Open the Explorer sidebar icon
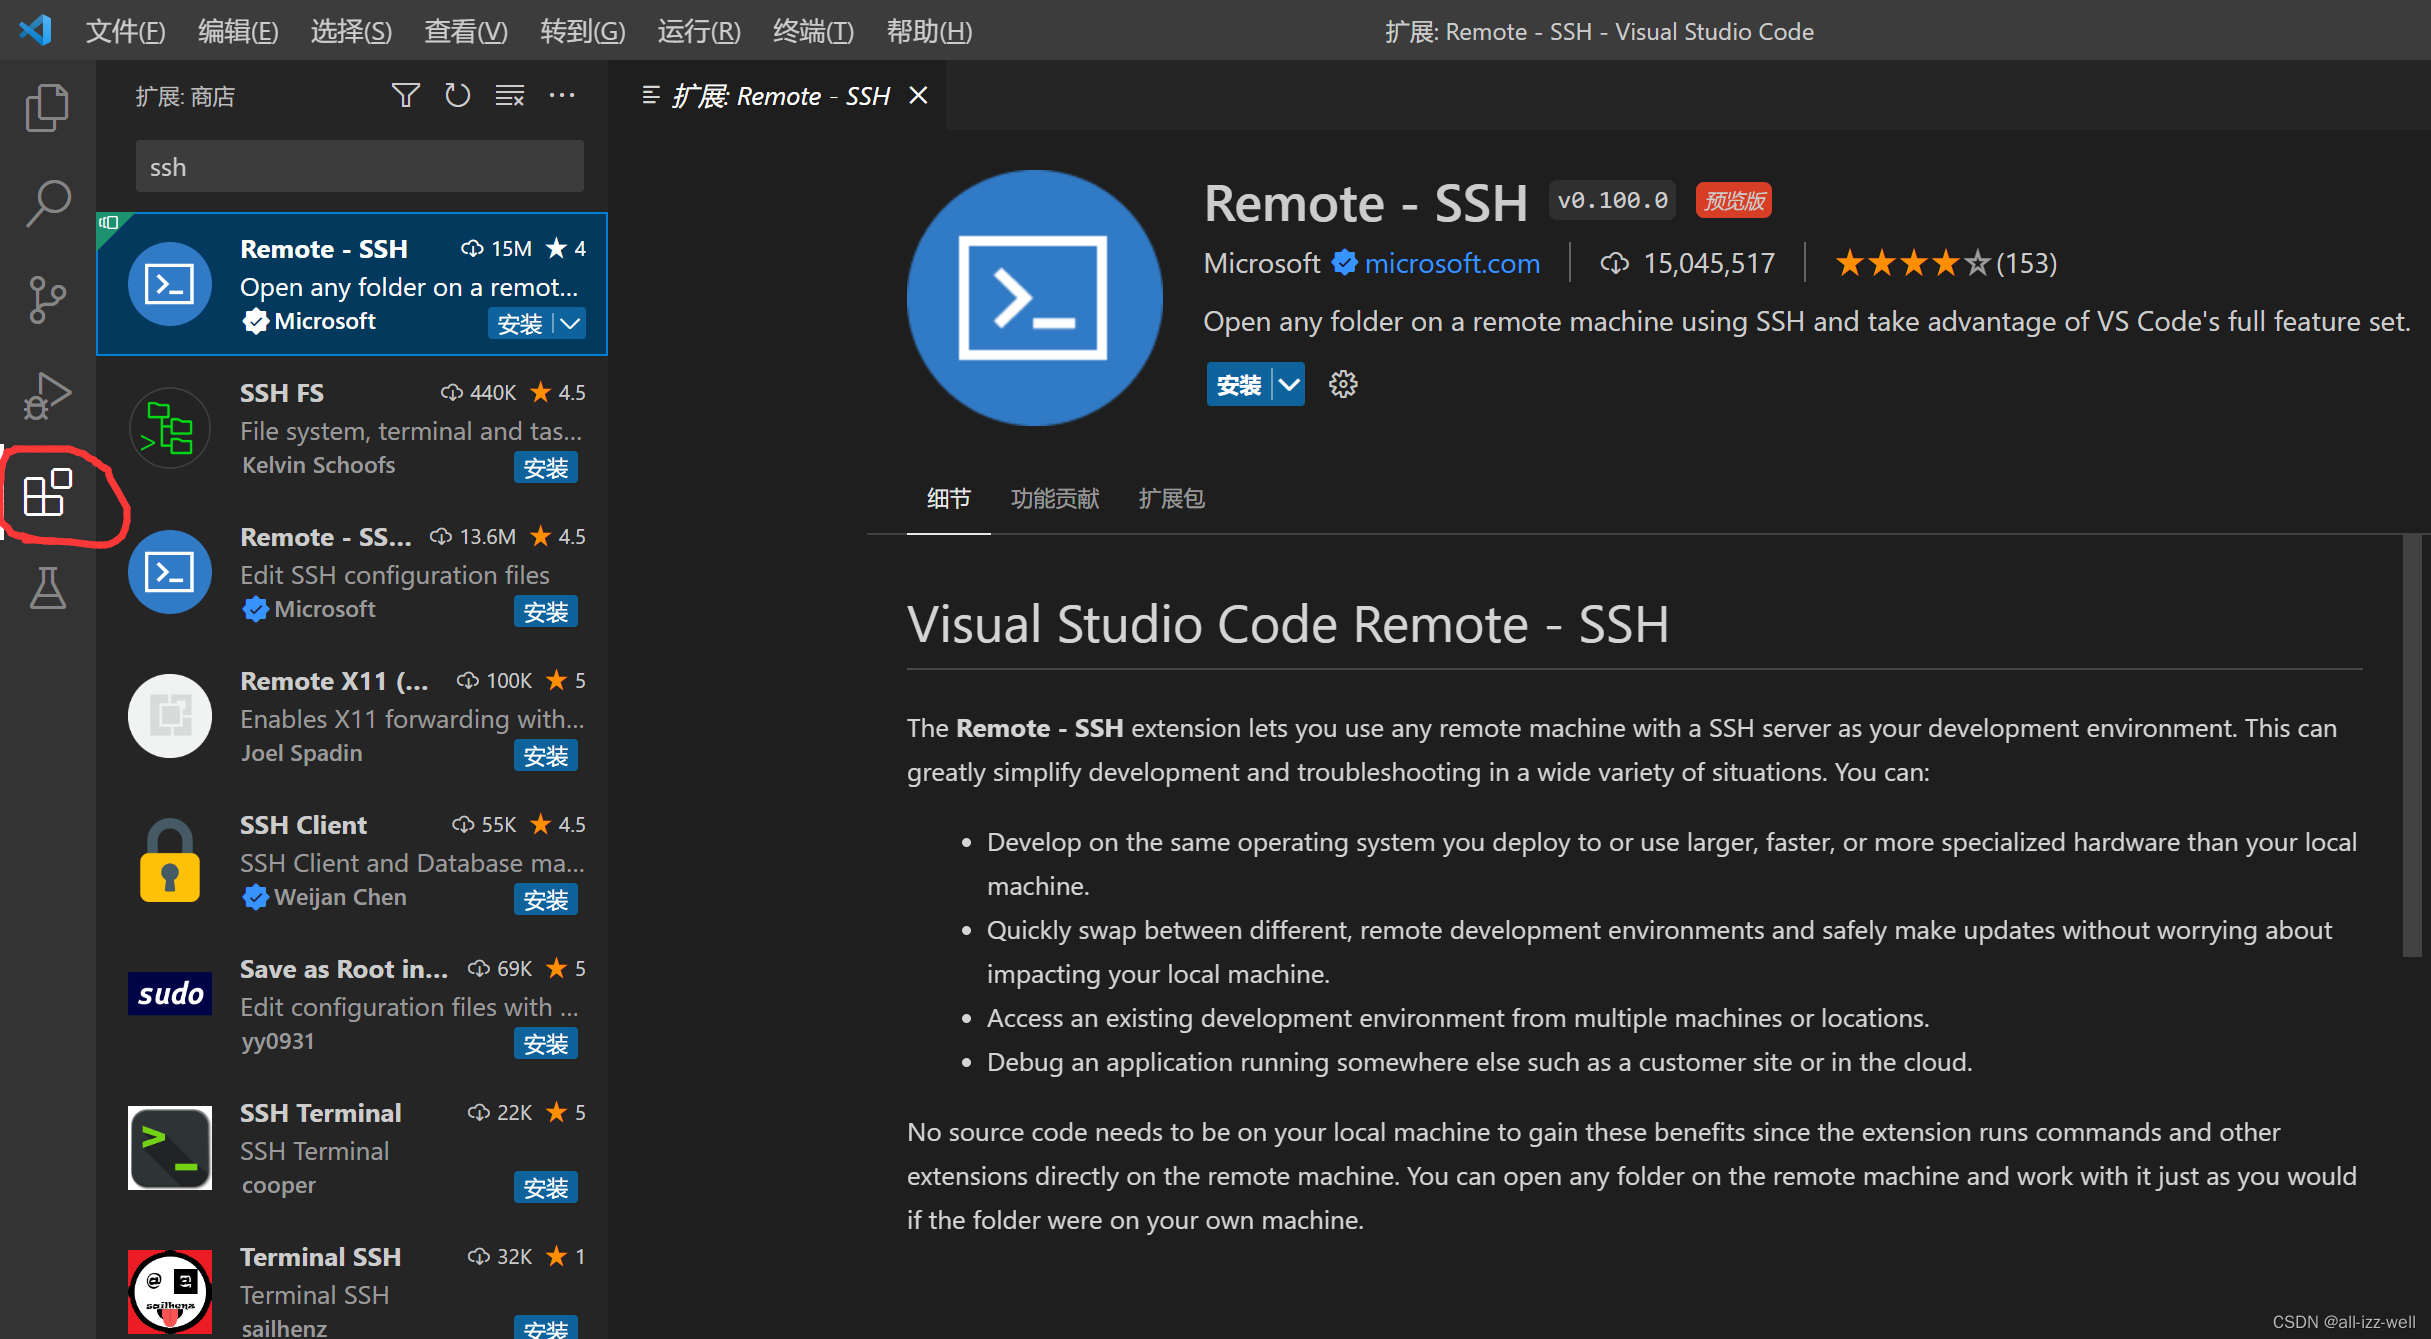The height and width of the screenshot is (1339, 2431). coord(47,107)
